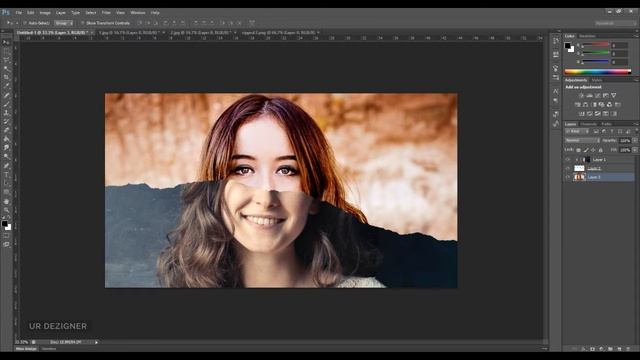Select the Rectangular Marquee tool
640x360 pixels.
point(6,51)
